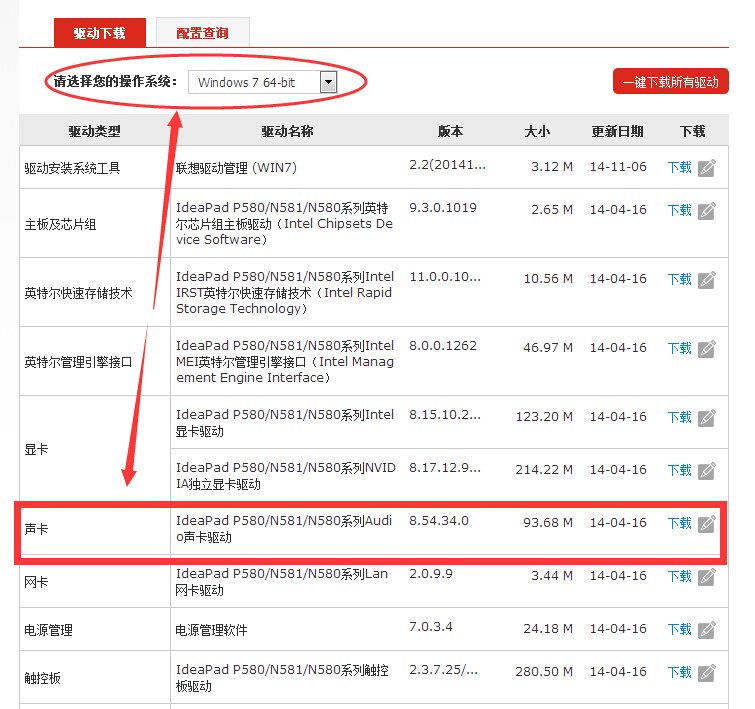Click the 驱动名称 column header

coord(287,131)
